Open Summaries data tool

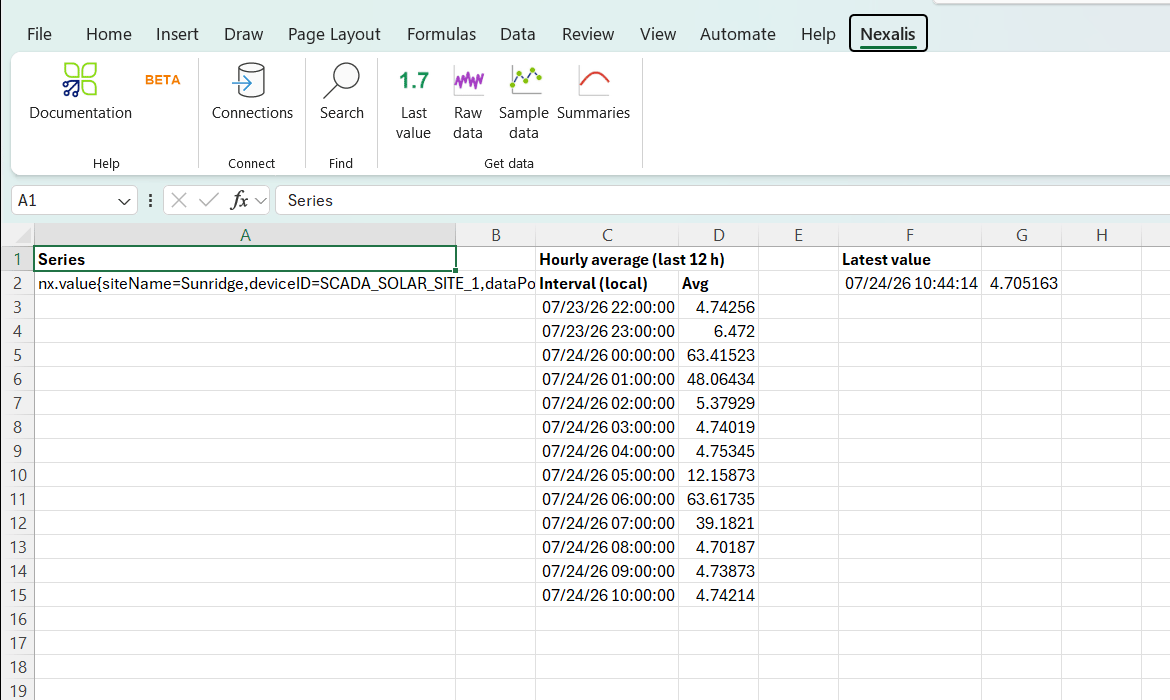593,91
